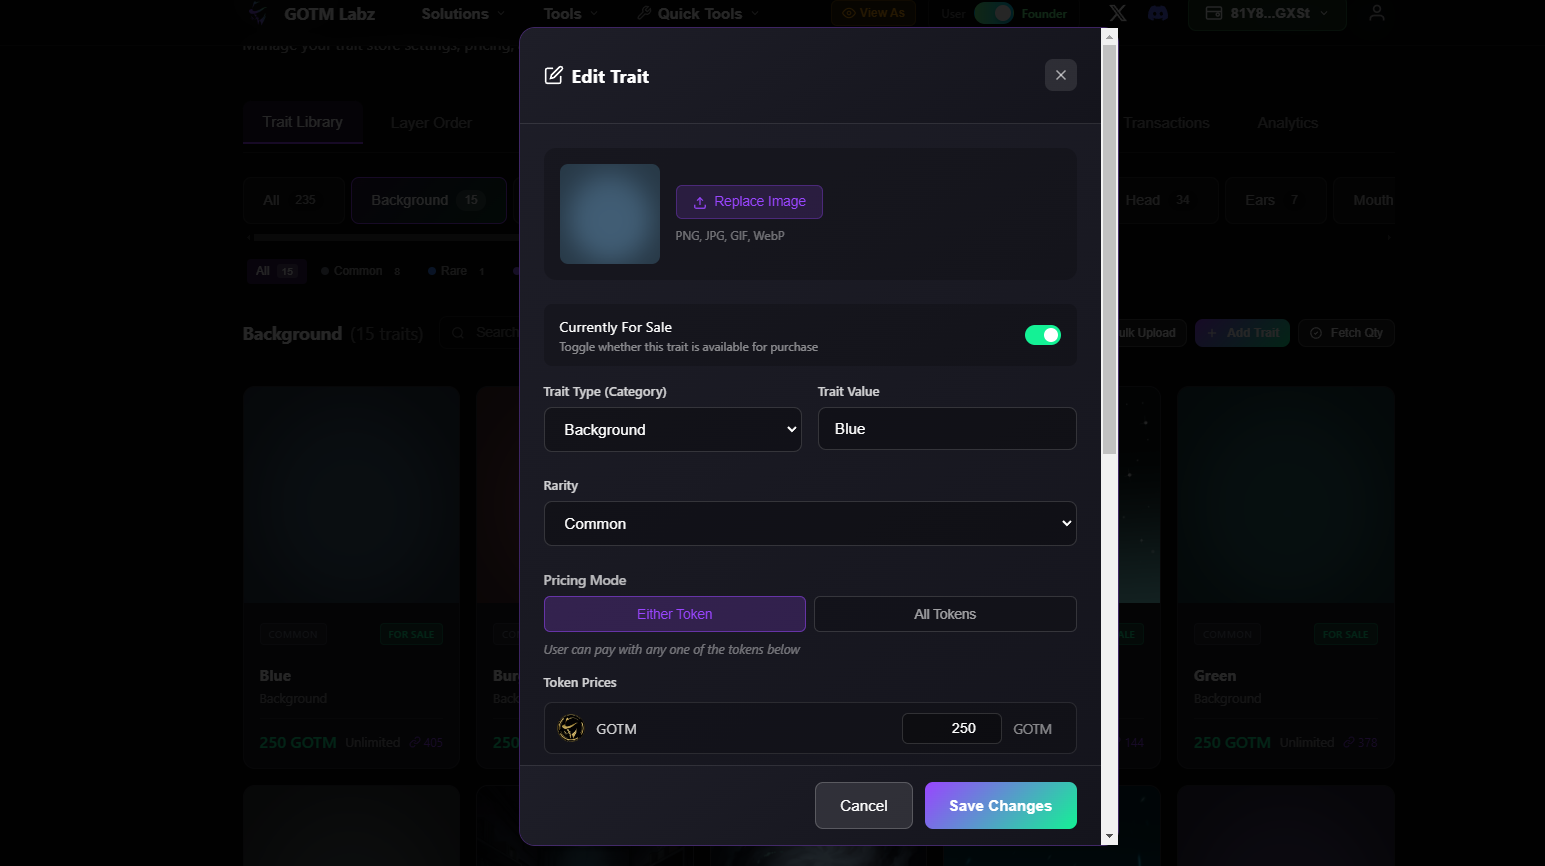Click the scrollbar down arrow in dialog
Viewport: 1545px width, 866px height.
pos(1109,836)
